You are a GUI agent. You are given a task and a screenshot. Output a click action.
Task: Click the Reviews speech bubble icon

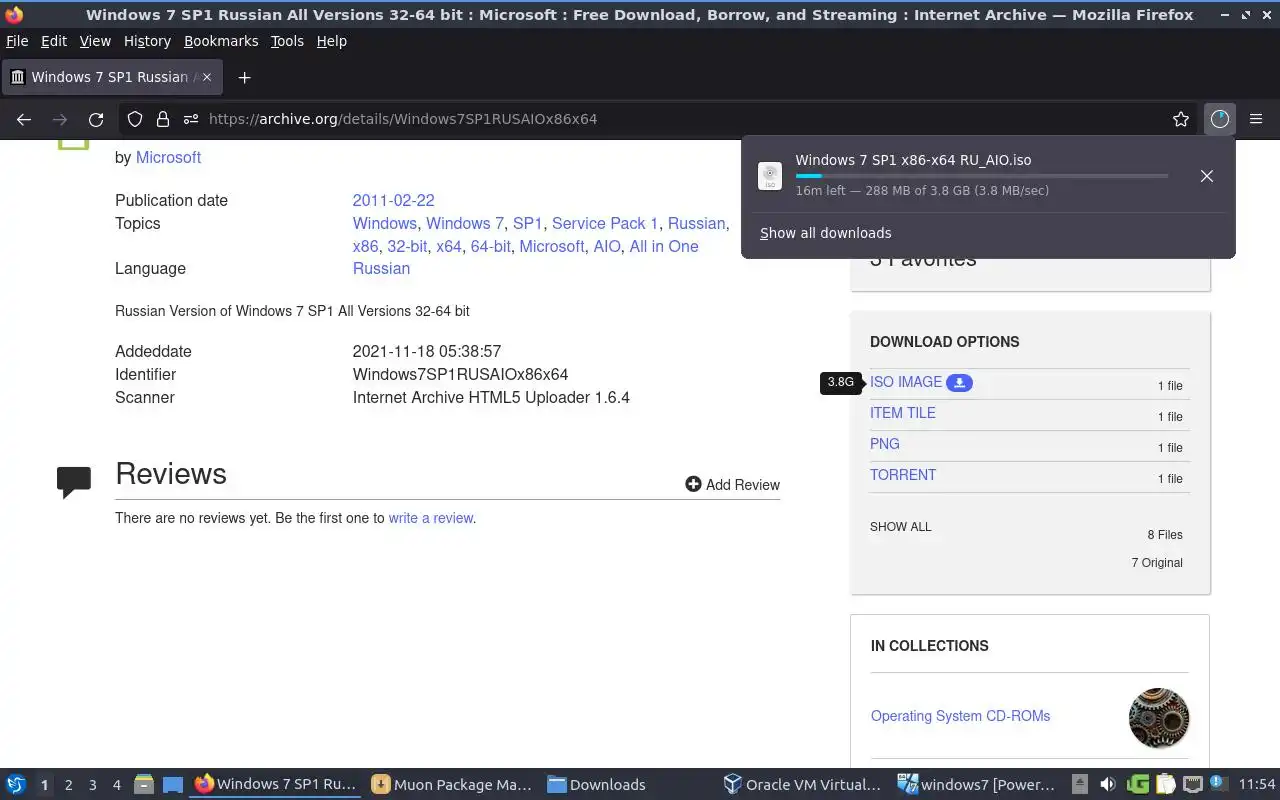[74, 482]
